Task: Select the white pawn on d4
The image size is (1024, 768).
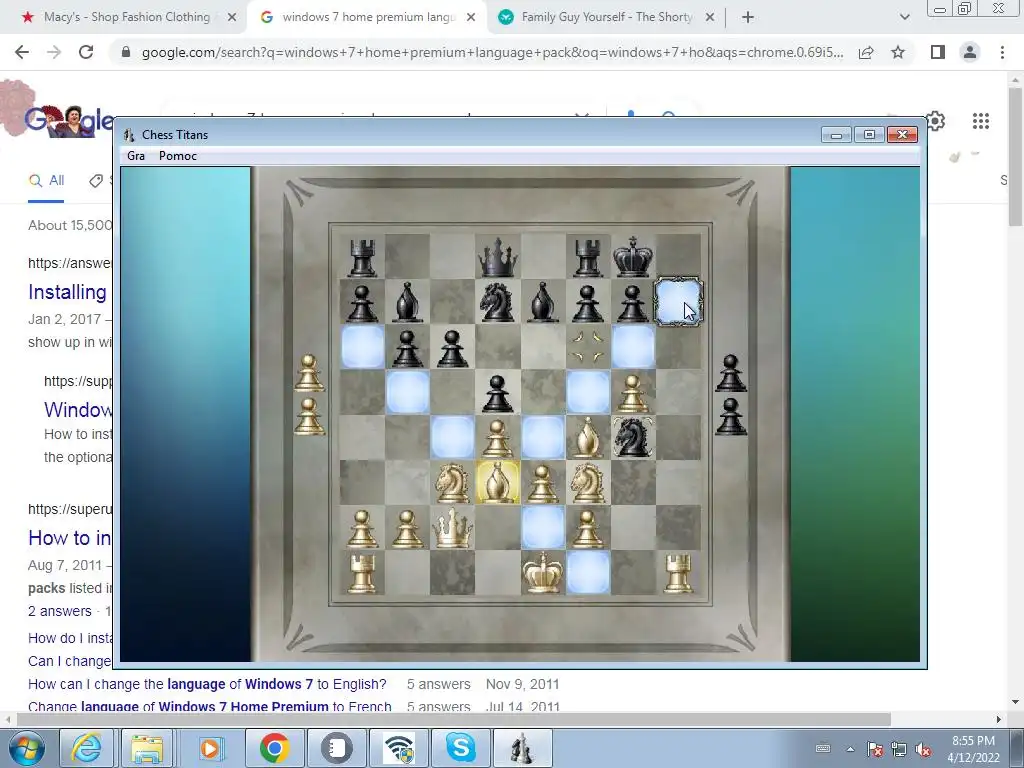Action: pos(498,437)
